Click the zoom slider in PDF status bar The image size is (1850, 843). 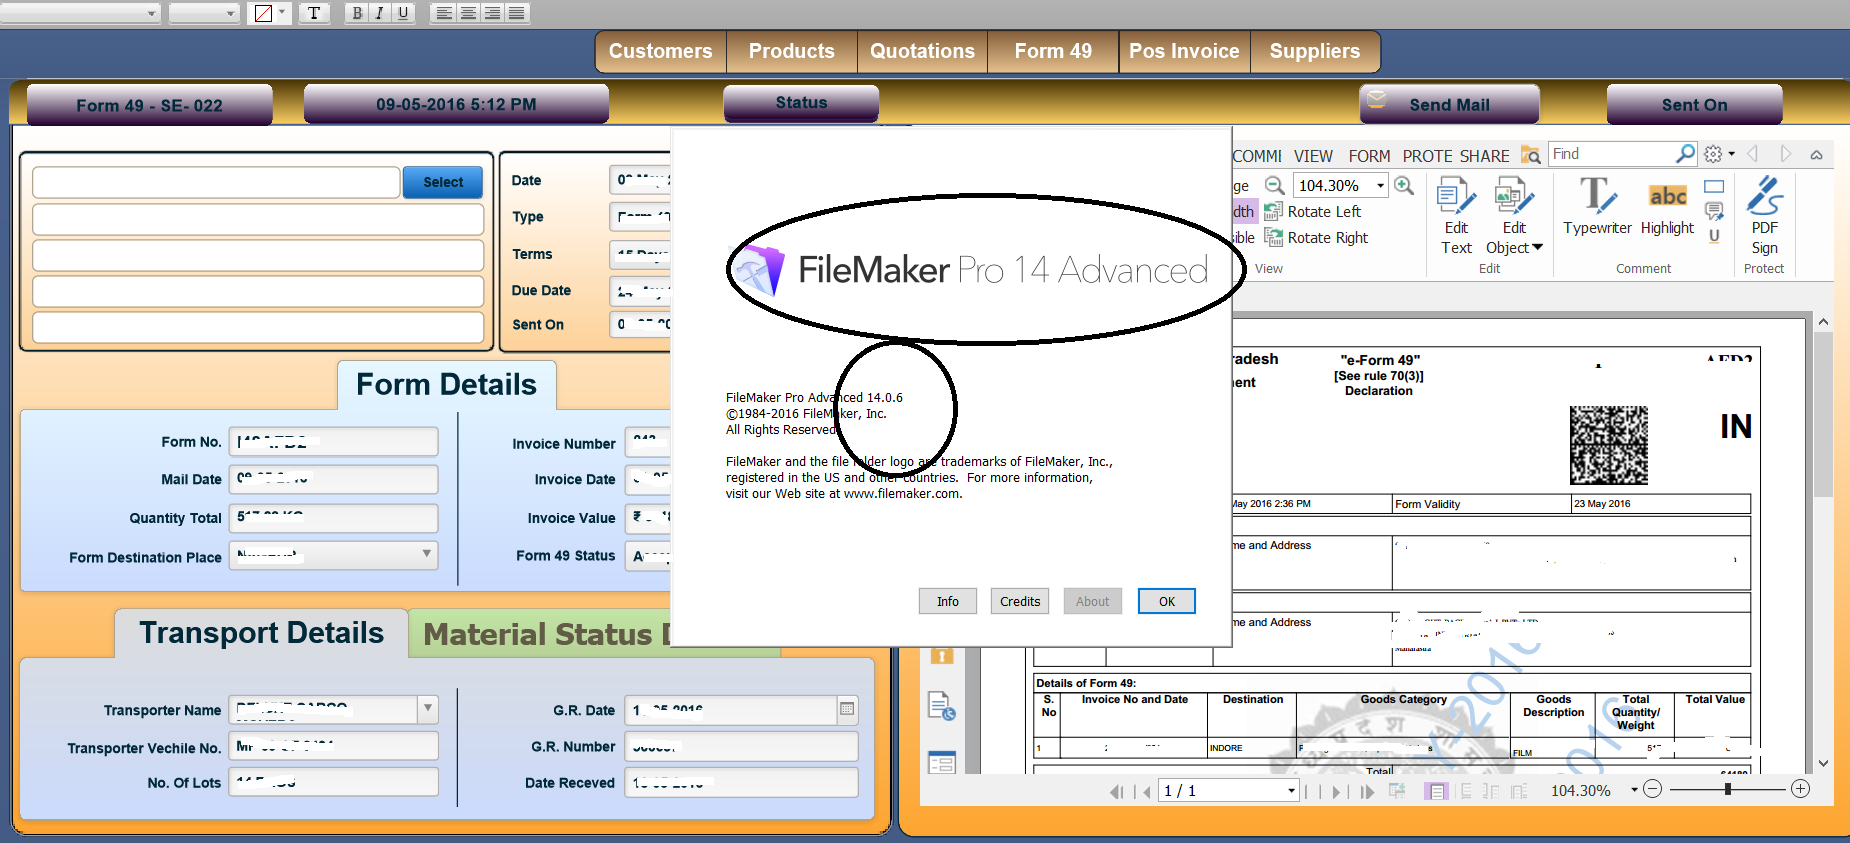tap(1727, 789)
